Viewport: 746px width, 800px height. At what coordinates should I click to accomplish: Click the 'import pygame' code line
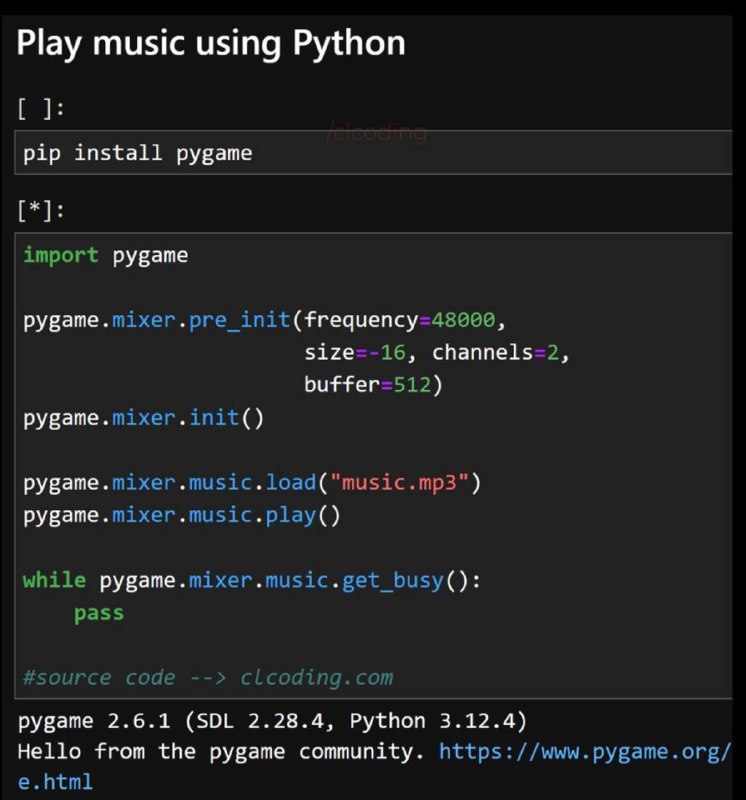tap(106, 255)
